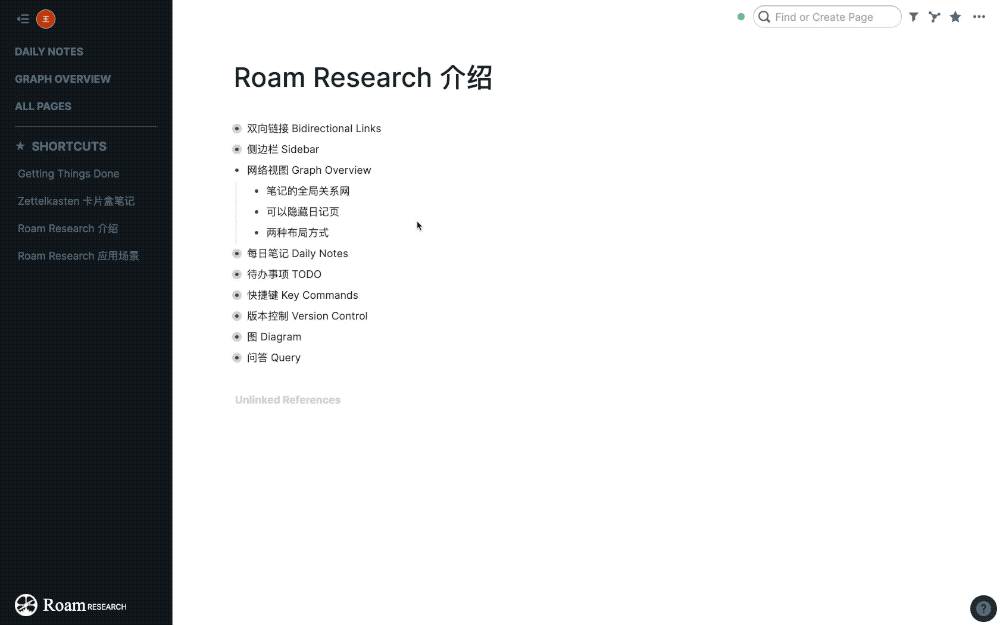Click the text 版本控制 Version Control
Image resolution: width=1000 pixels, height=625 pixels.
click(x=307, y=316)
